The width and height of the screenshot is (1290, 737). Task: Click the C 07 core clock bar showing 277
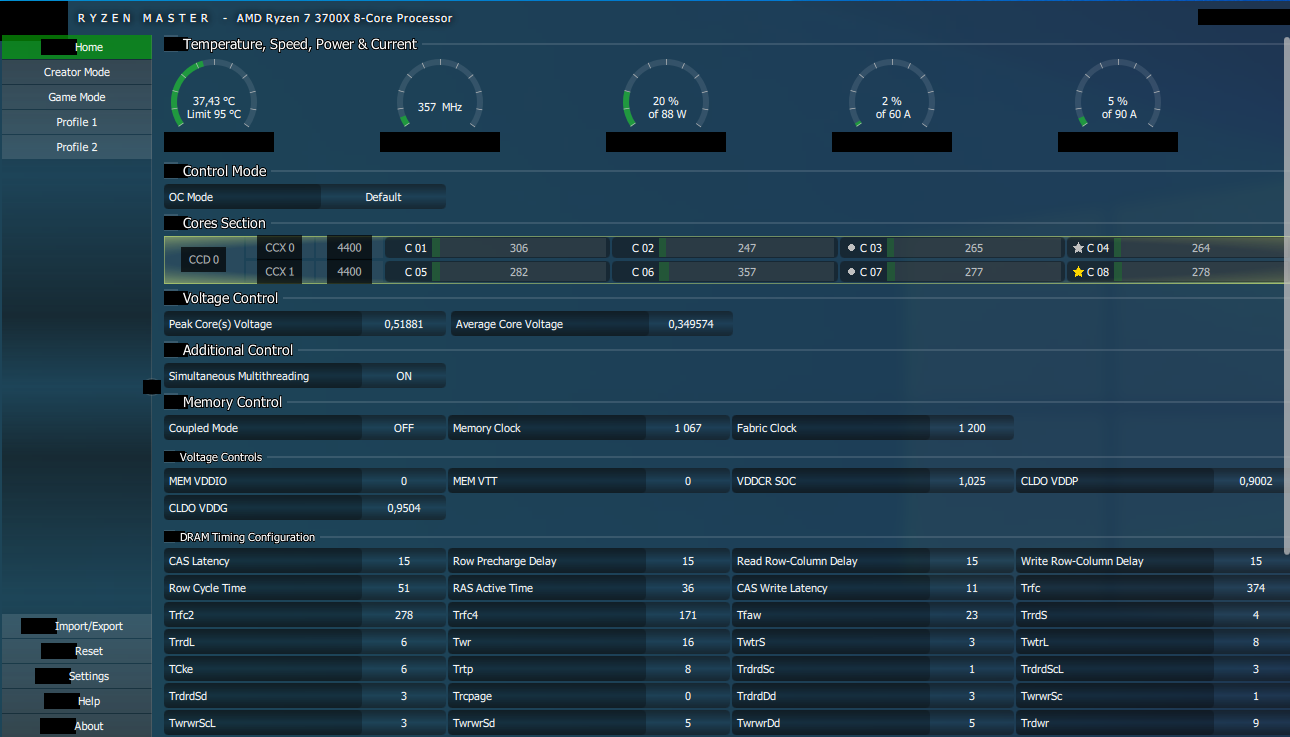click(974, 272)
